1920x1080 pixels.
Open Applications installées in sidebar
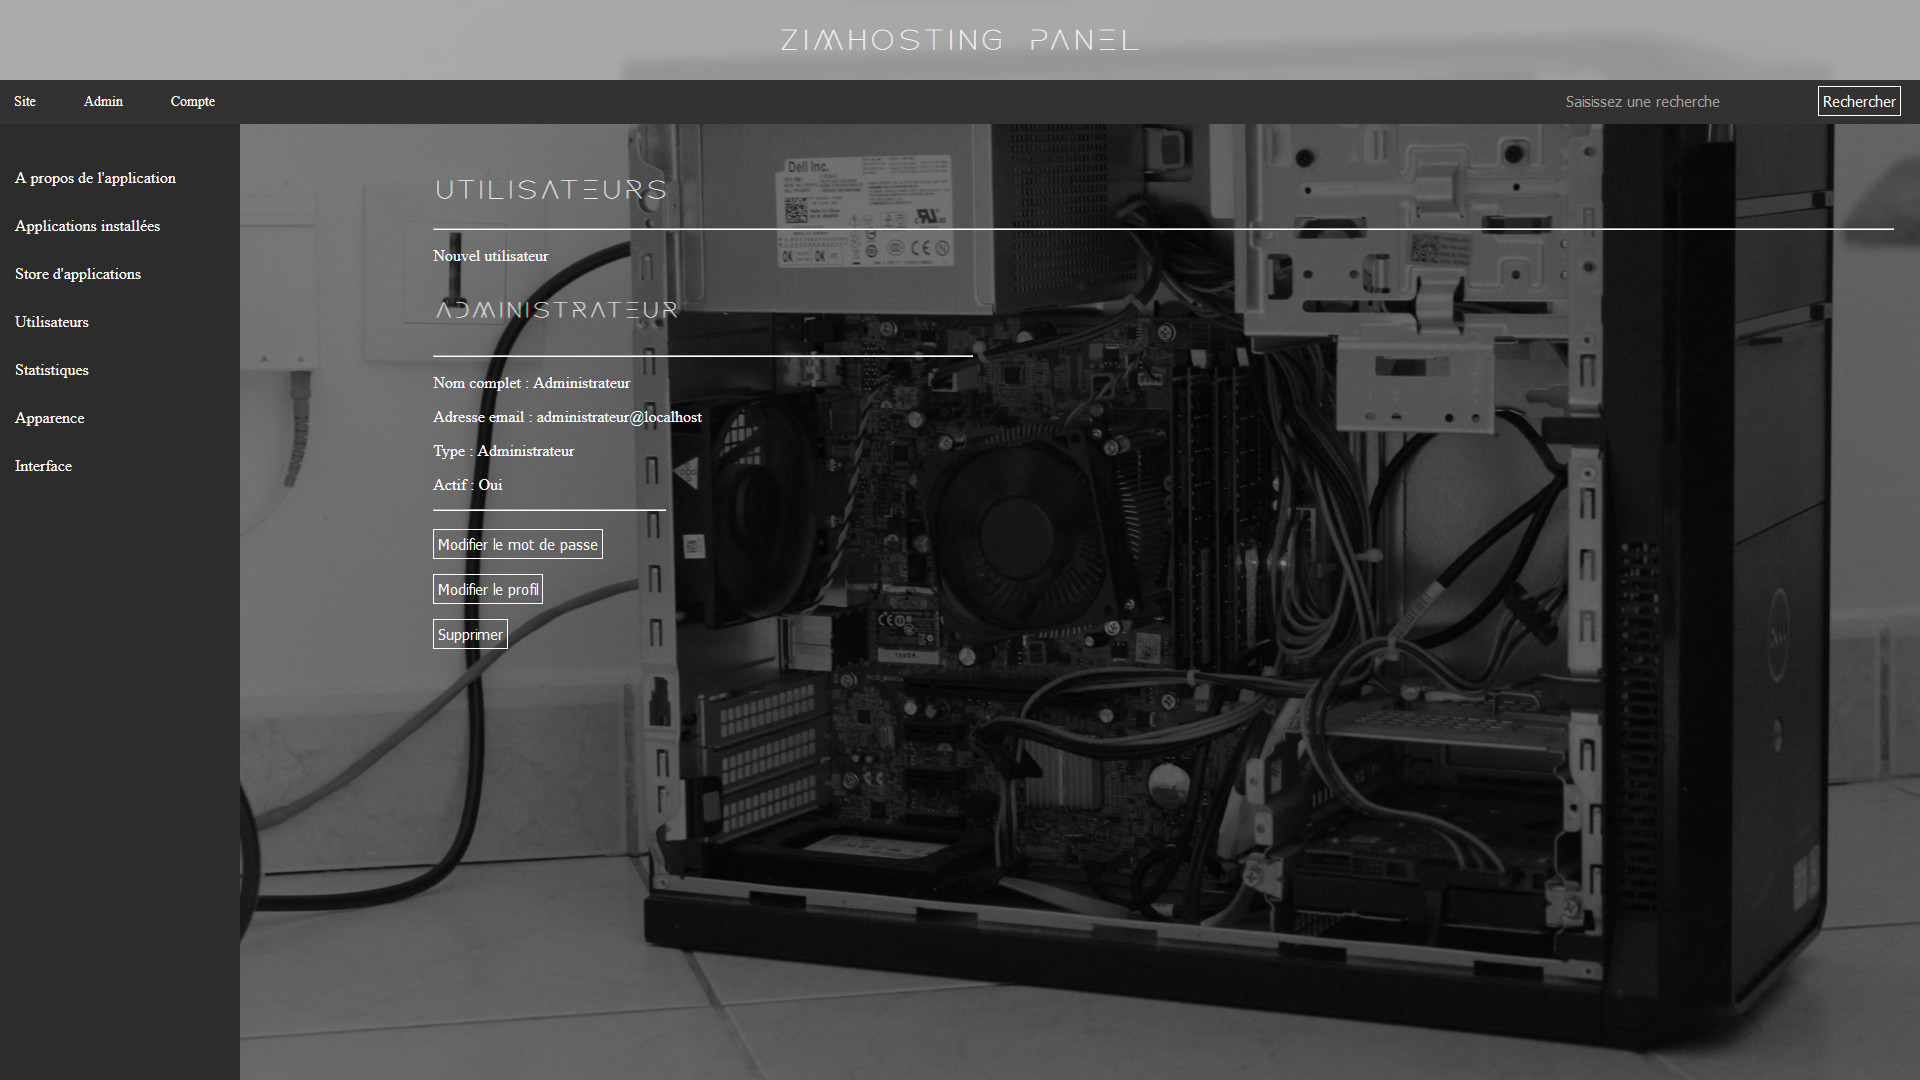87,226
